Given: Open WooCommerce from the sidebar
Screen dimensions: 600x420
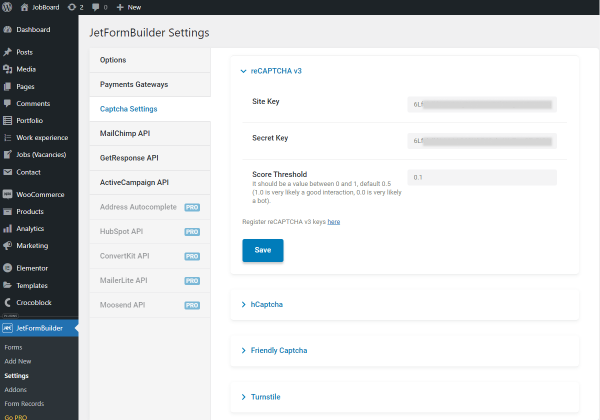Looking at the screenshot, I should [x=39, y=194].
